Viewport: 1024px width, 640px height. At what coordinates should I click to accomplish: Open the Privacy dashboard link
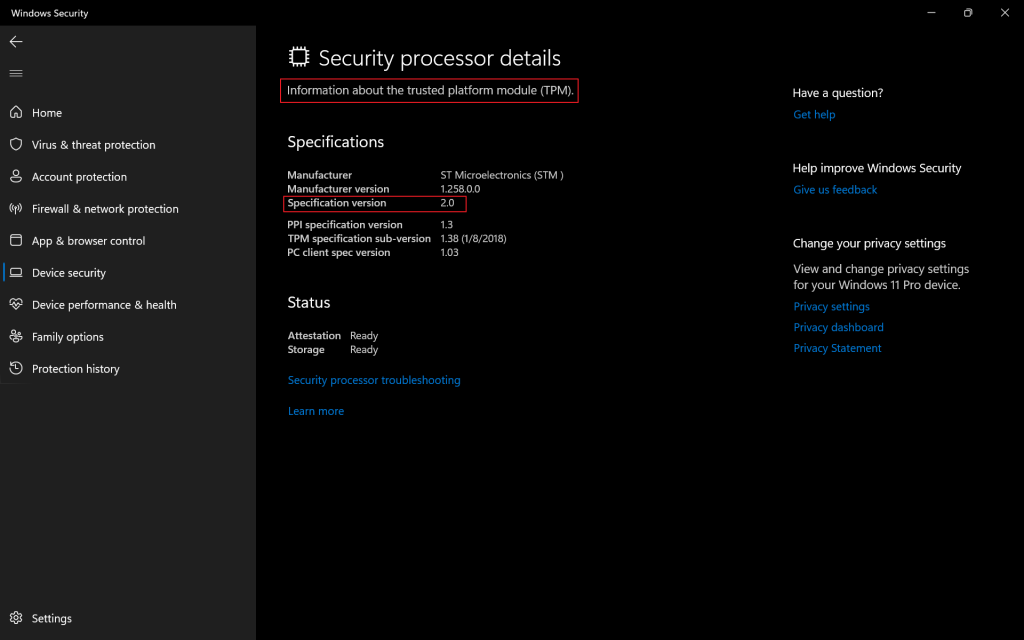838,328
